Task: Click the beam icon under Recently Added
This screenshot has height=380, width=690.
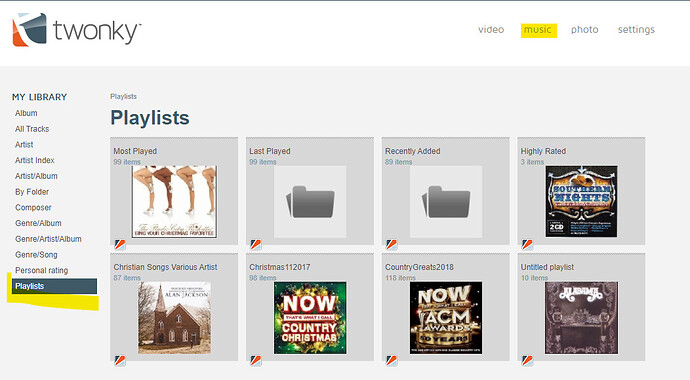Action: tap(392, 245)
